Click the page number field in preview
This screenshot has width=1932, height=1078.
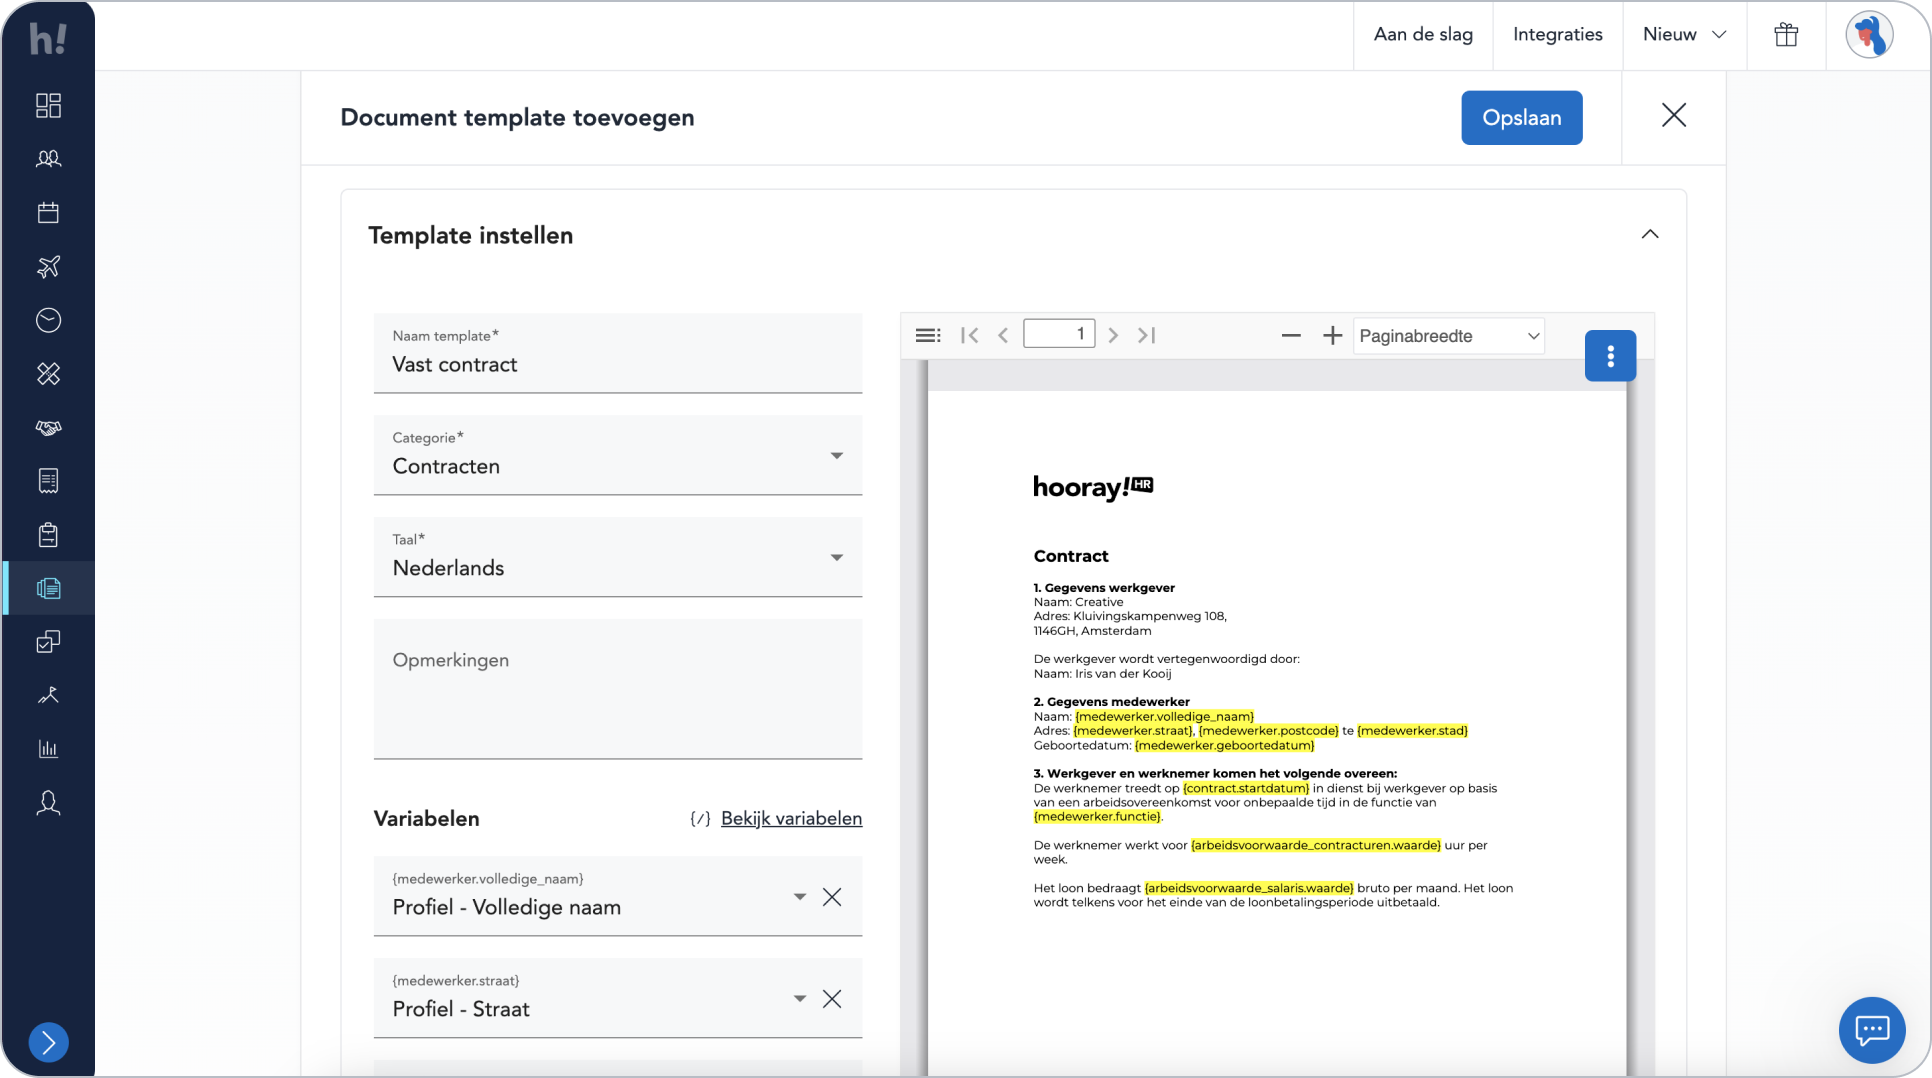(x=1059, y=334)
